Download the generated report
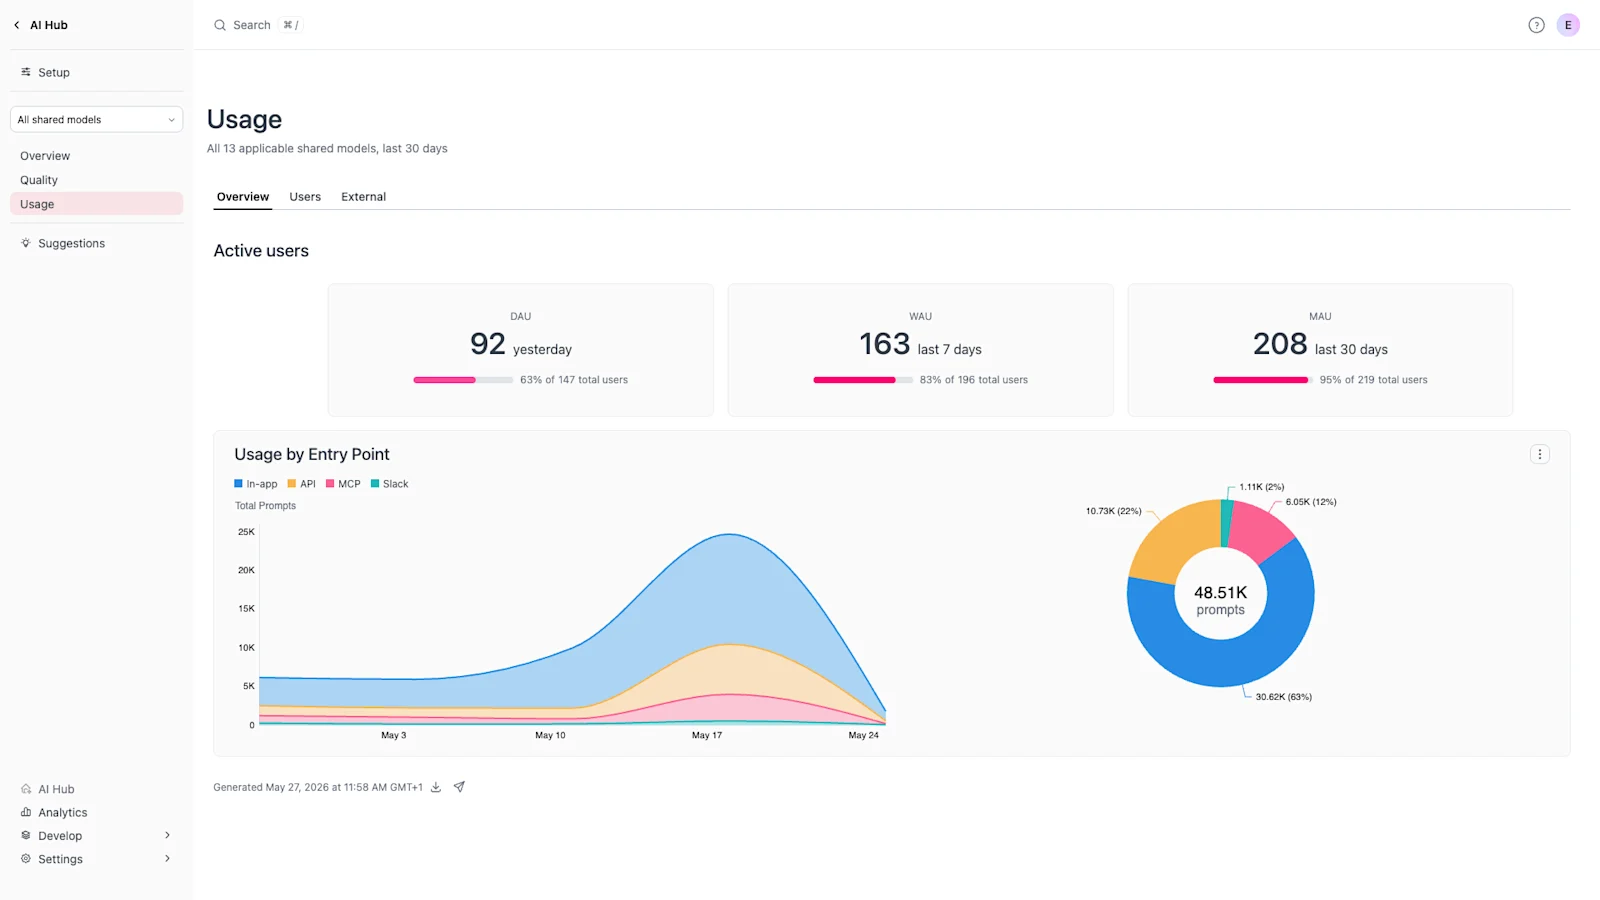This screenshot has height=900, width=1600. 436,787
